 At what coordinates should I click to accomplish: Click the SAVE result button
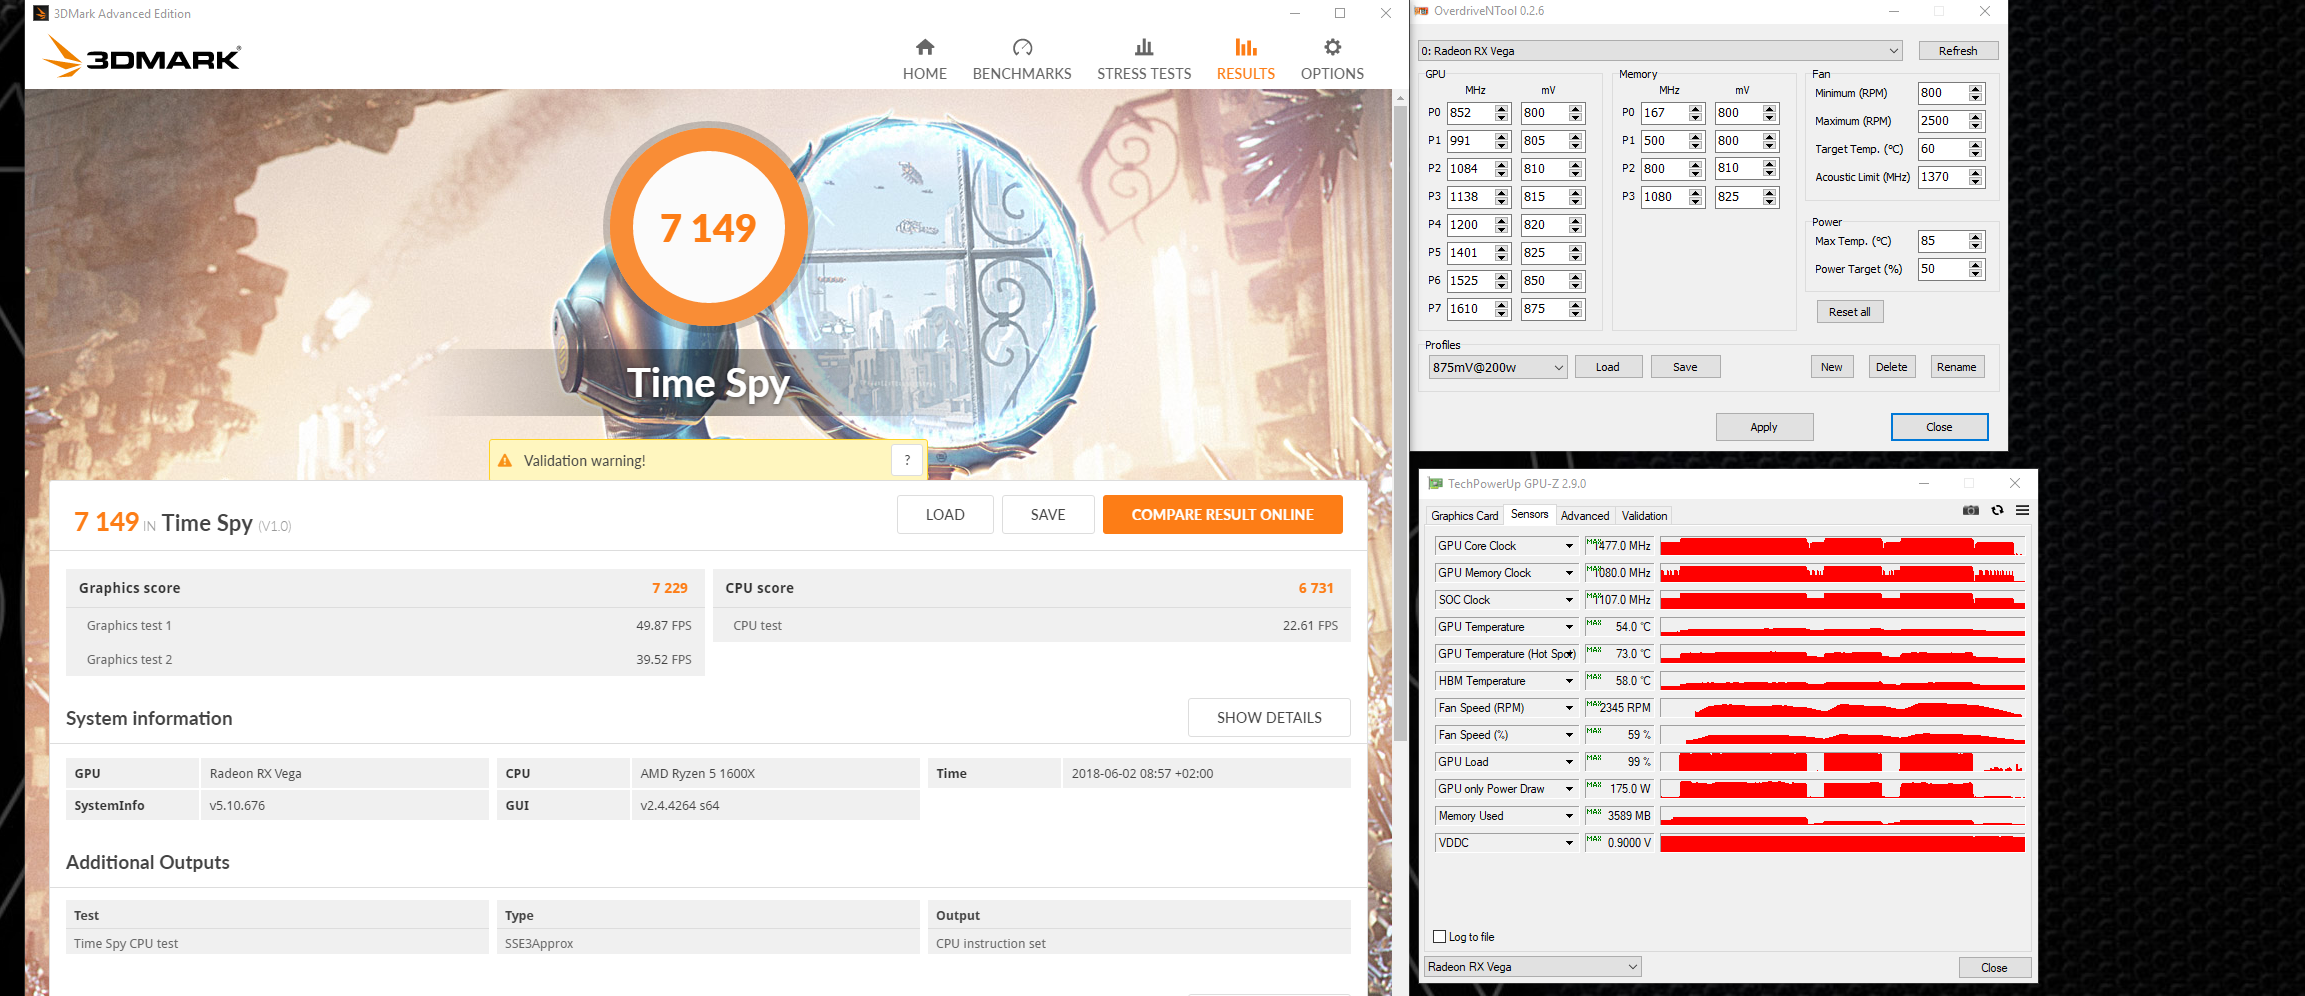point(1048,515)
